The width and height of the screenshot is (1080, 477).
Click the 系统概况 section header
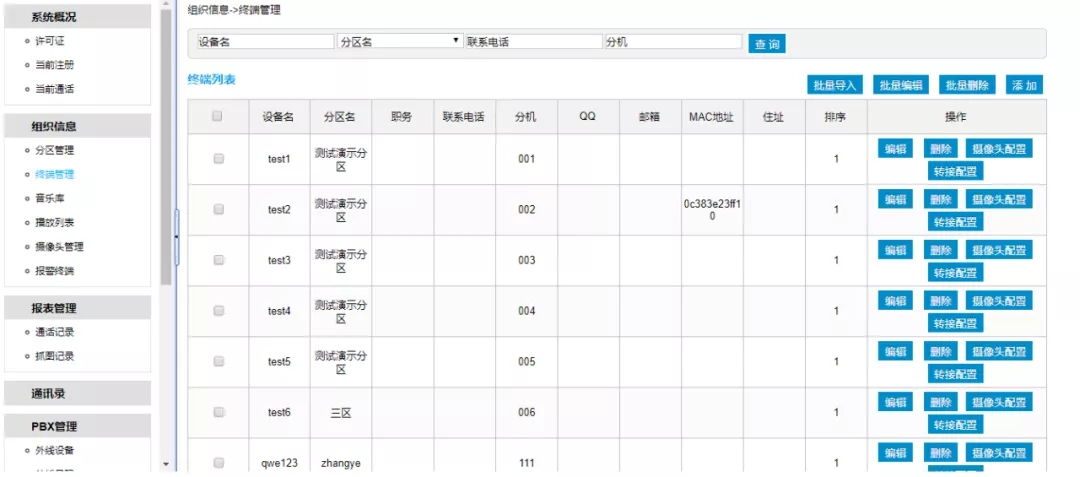(77, 17)
